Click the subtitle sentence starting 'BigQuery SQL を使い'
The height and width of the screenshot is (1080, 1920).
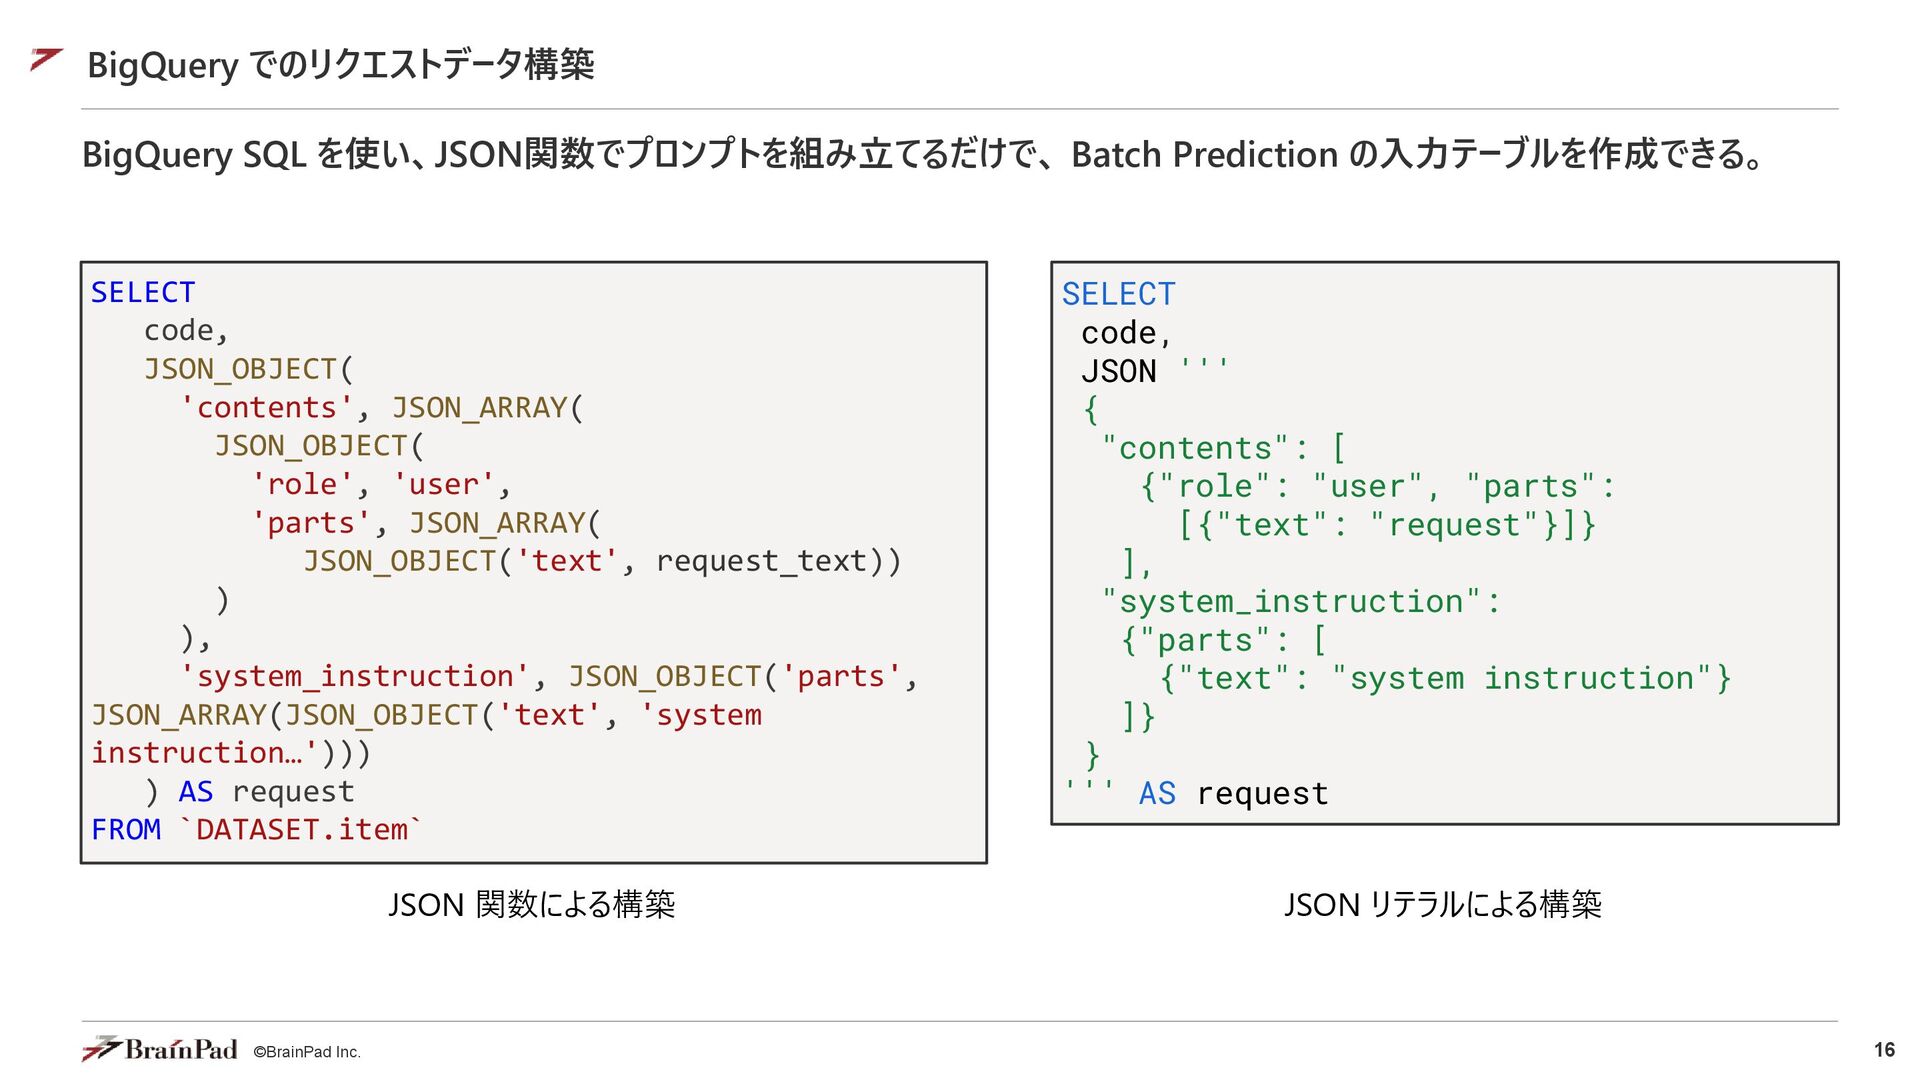tap(923, 155)
